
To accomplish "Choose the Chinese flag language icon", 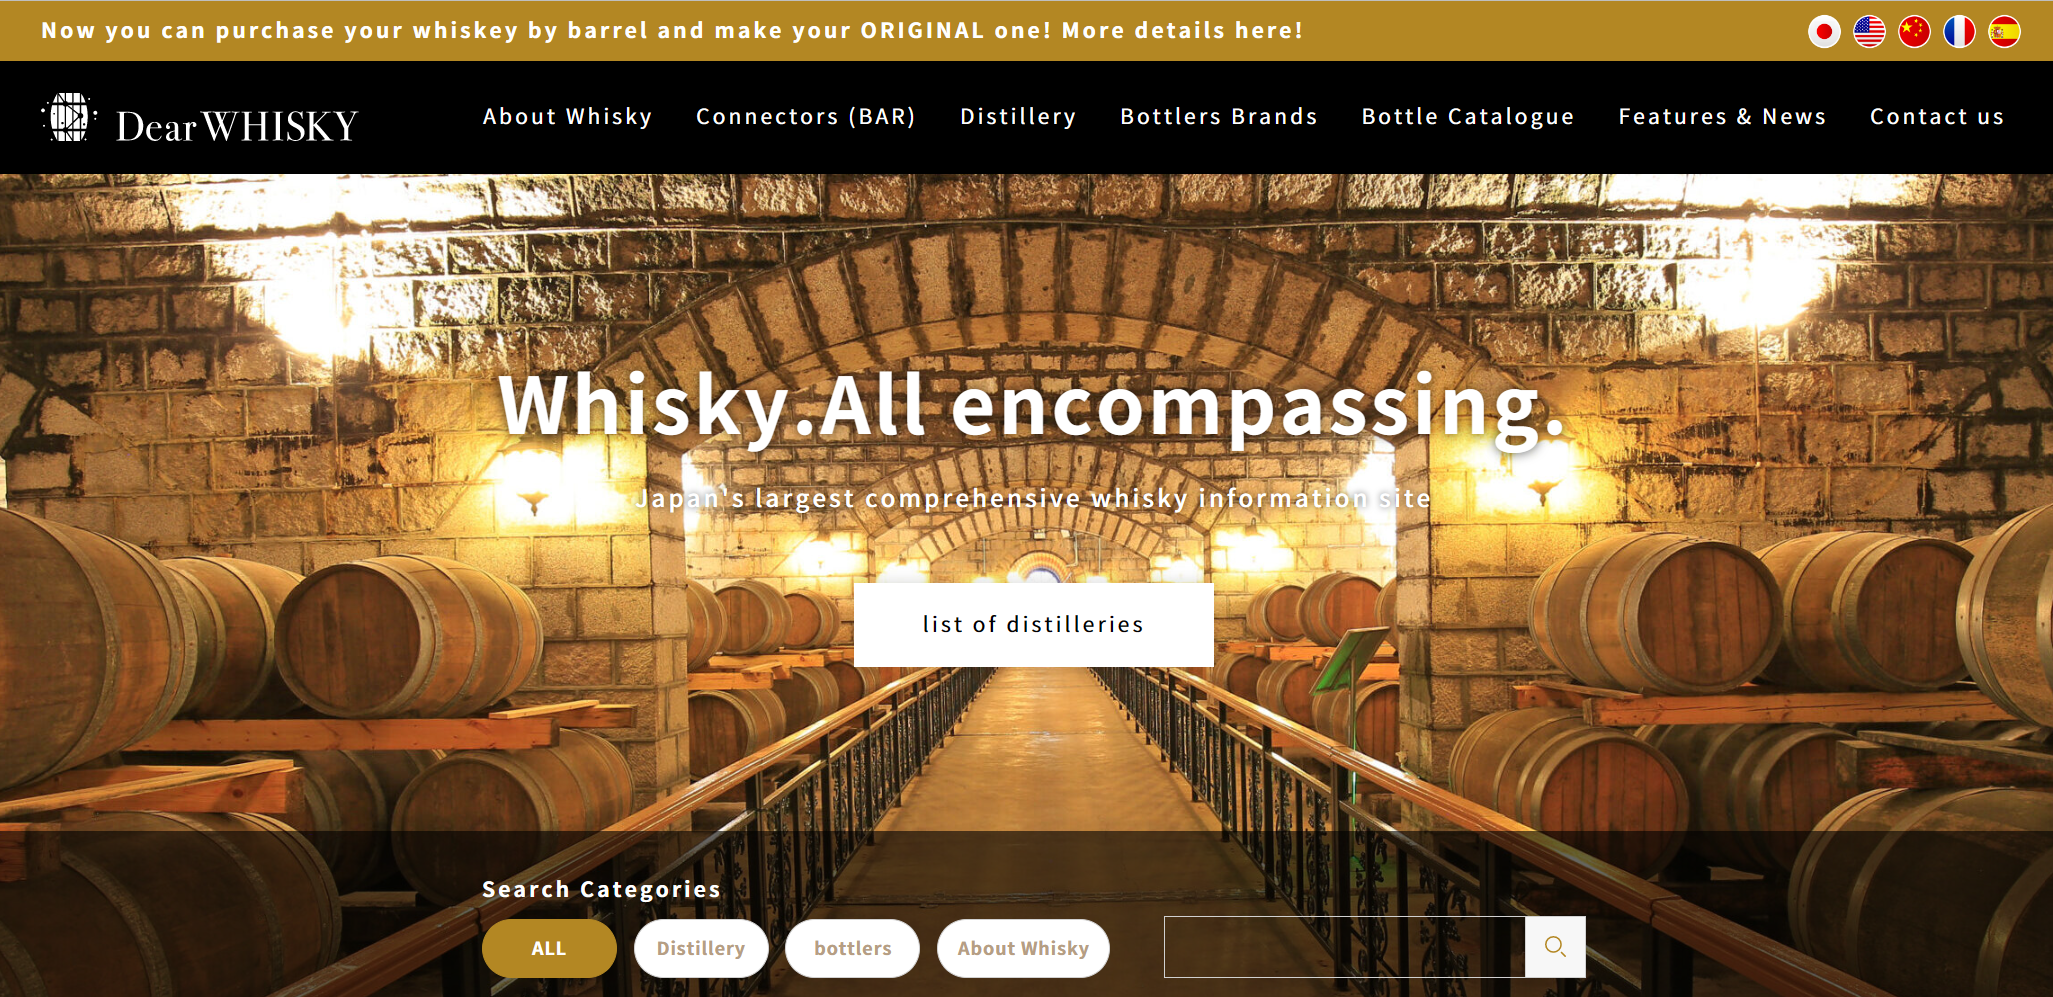I will [1914, 32].
